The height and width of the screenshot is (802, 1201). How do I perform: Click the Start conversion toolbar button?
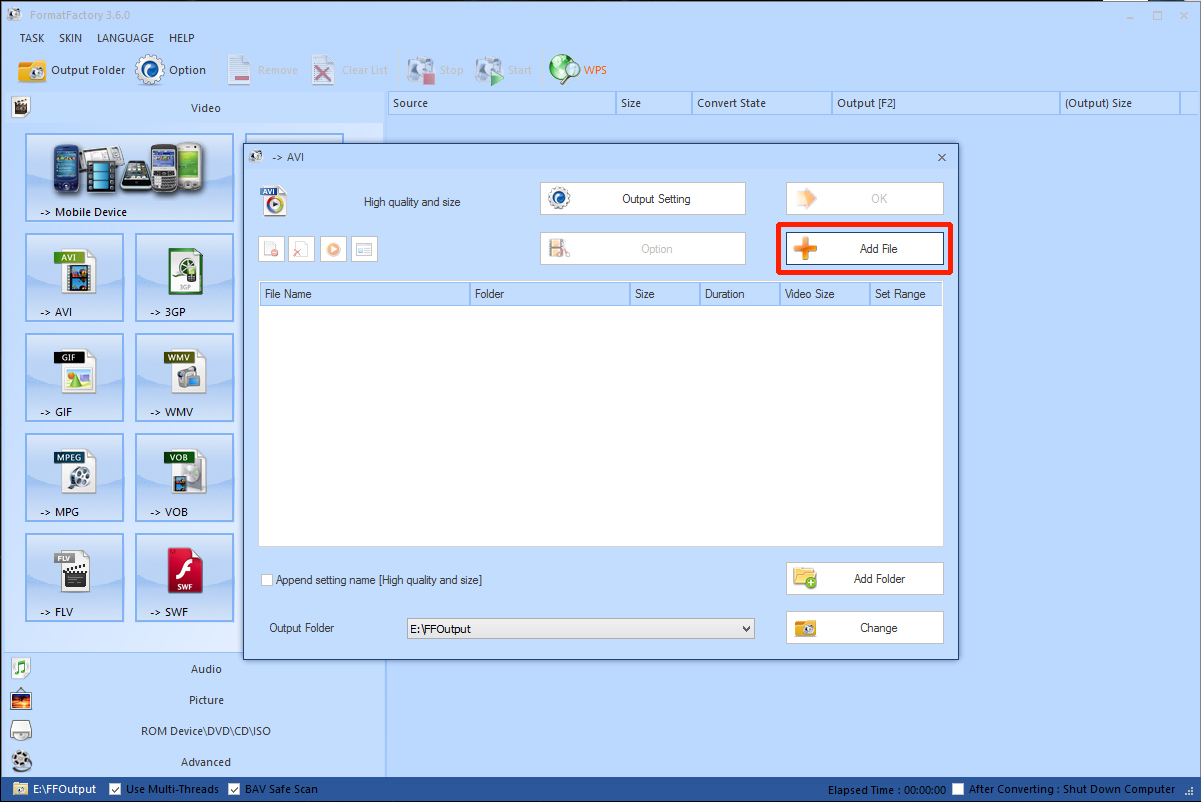tap(503, 70)
